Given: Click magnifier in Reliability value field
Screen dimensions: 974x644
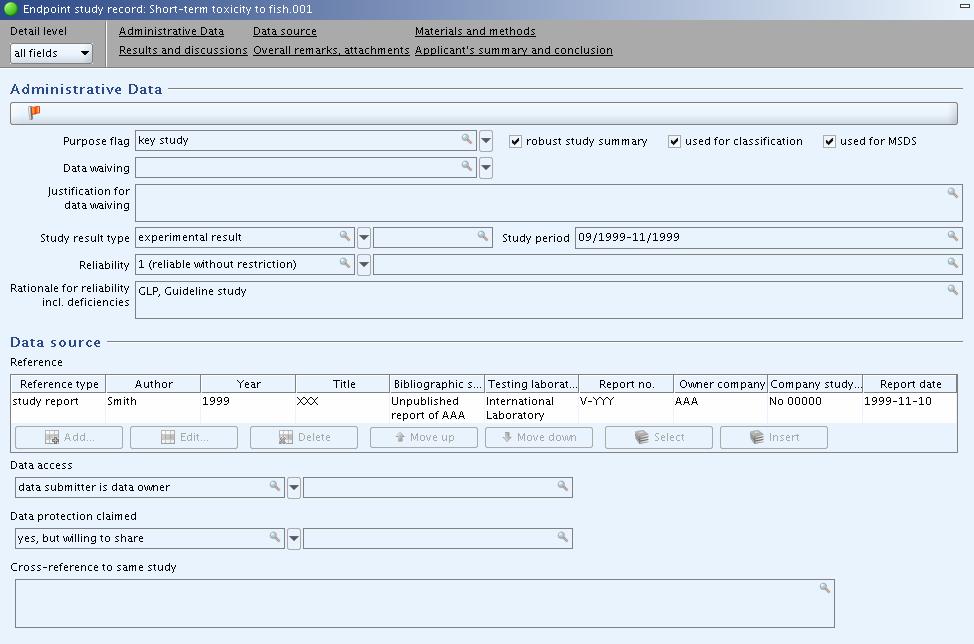Looking at the screenshot, I should [x=345, y=263].
